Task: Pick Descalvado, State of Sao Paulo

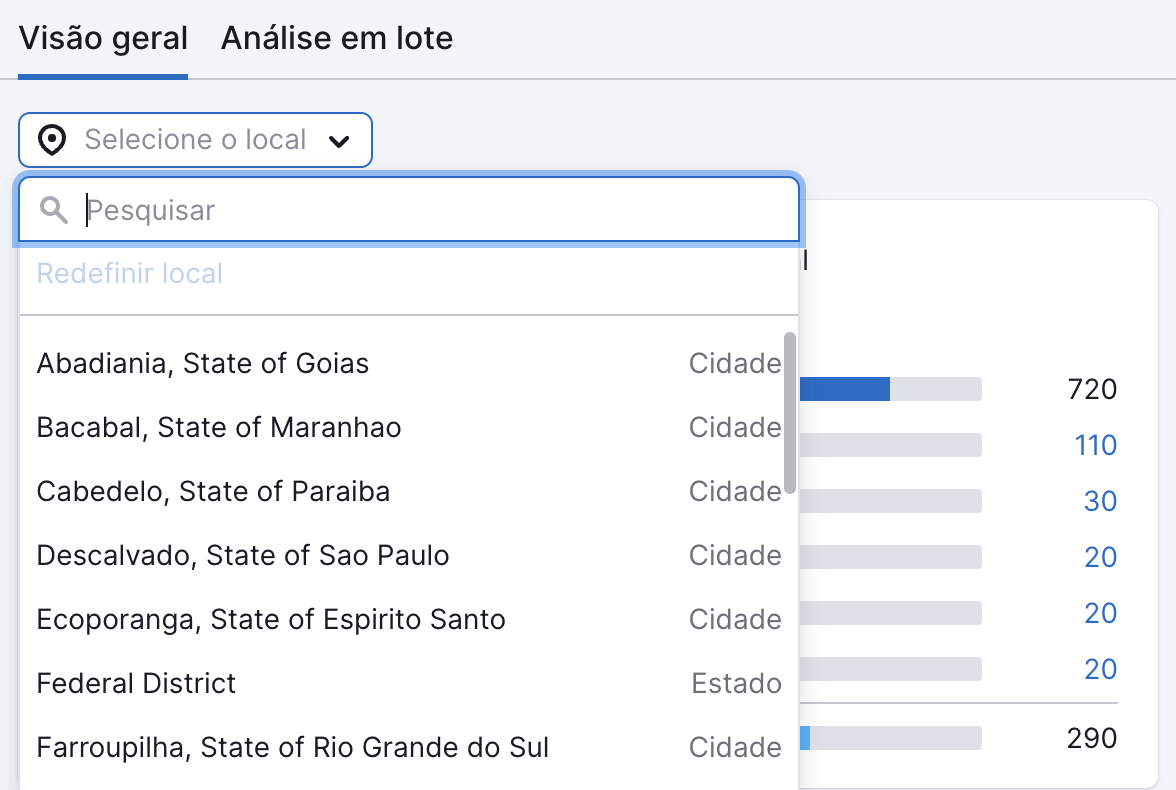Action: 243,556
